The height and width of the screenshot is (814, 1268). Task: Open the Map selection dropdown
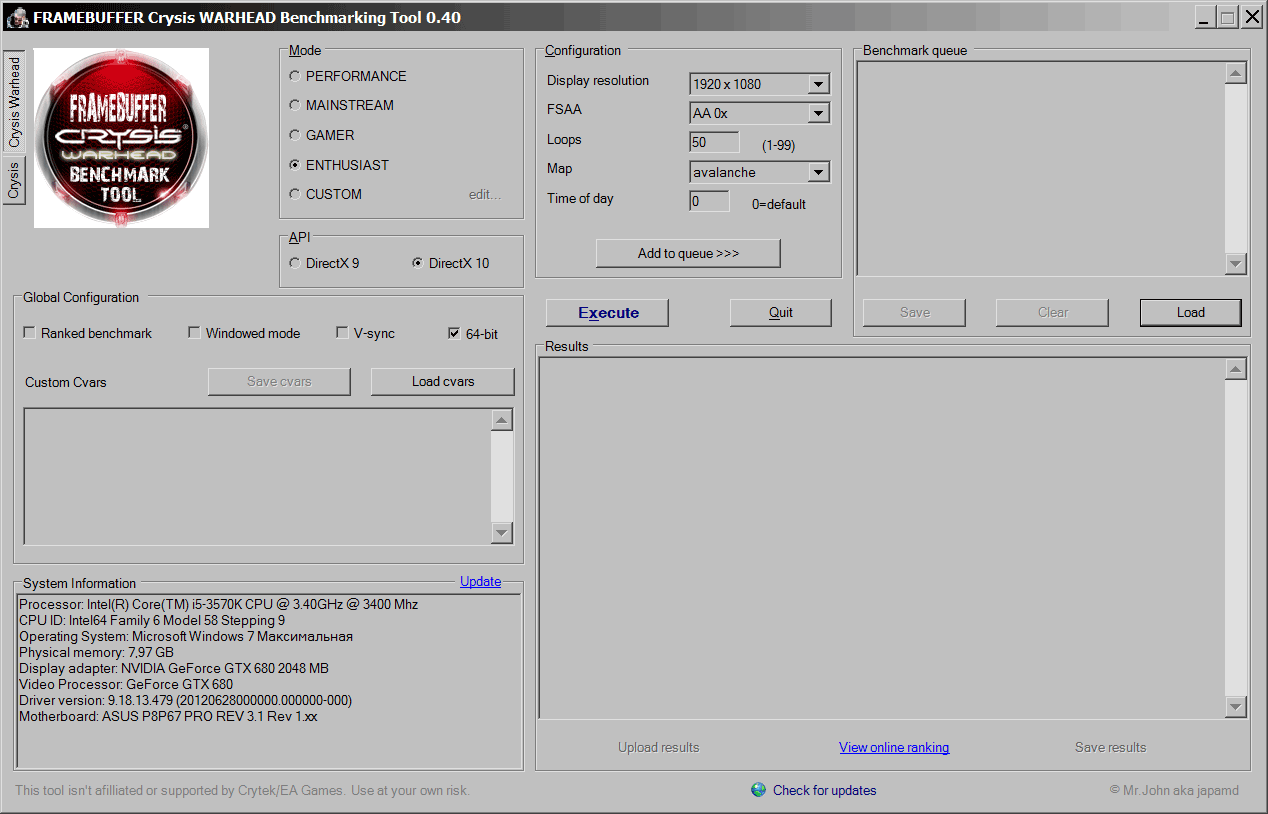[818, 172]
